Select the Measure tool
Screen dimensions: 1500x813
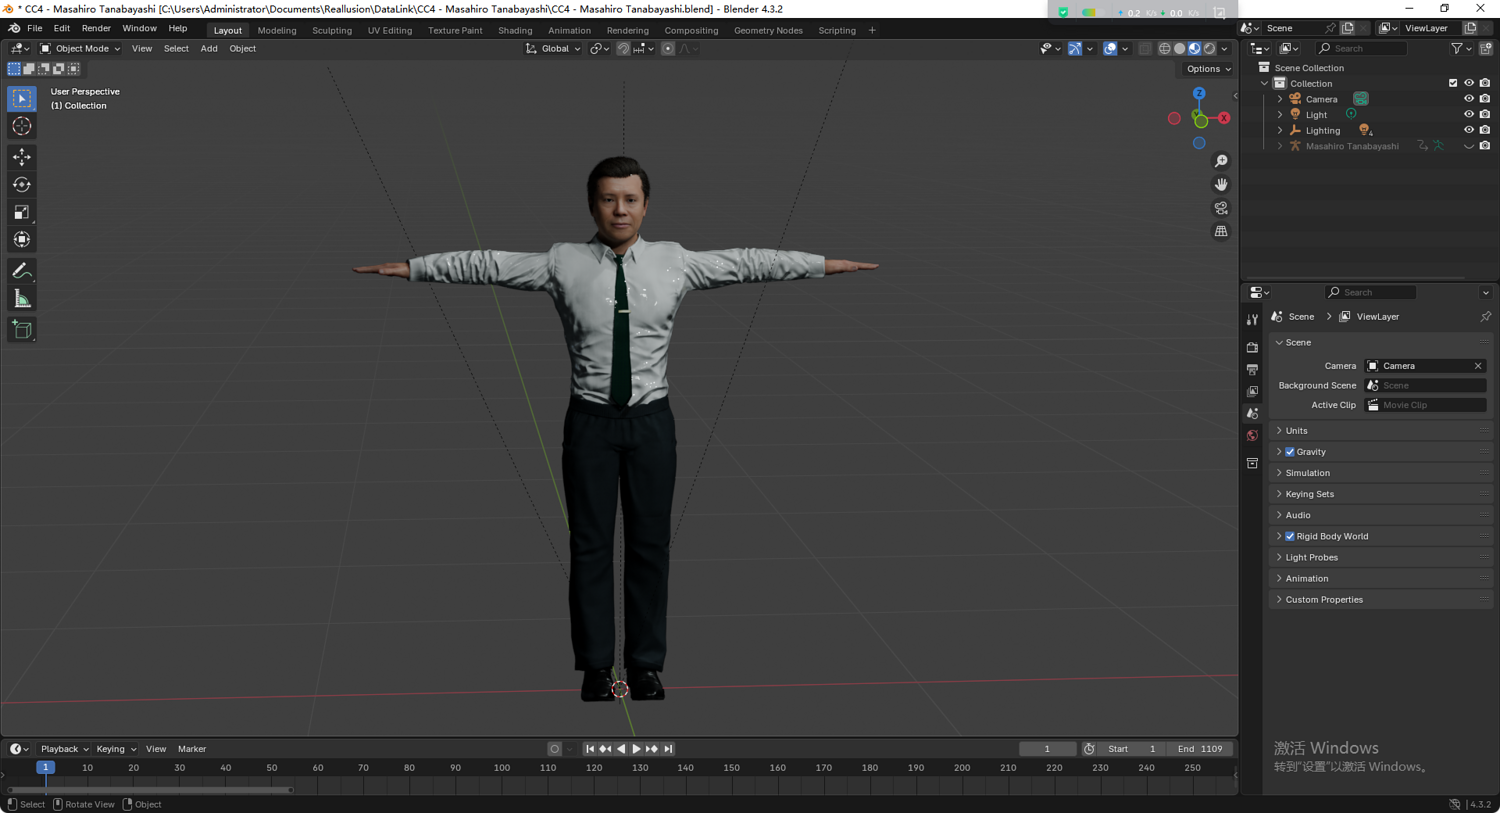(22, 299)
